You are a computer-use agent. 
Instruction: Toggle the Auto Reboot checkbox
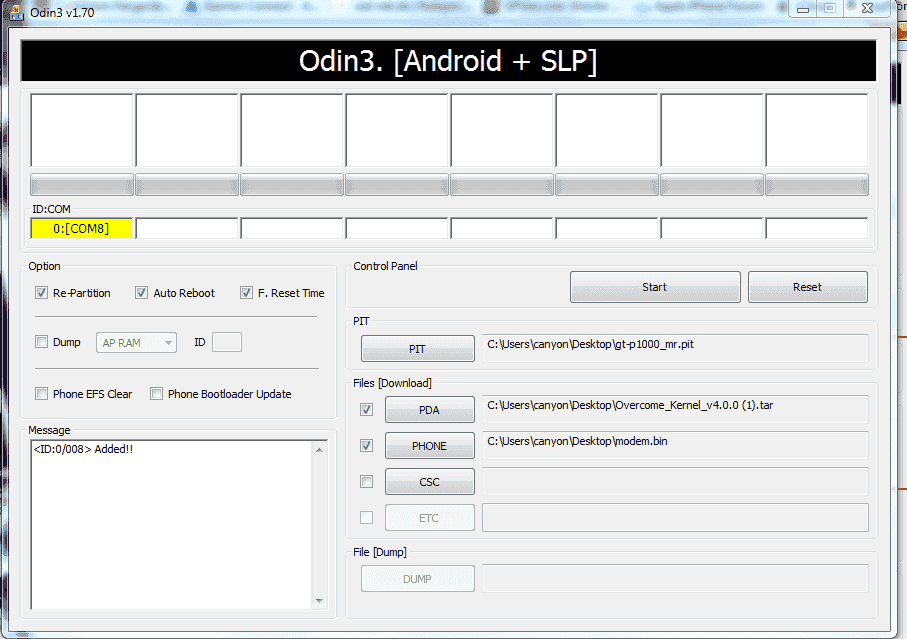point(141,293)
